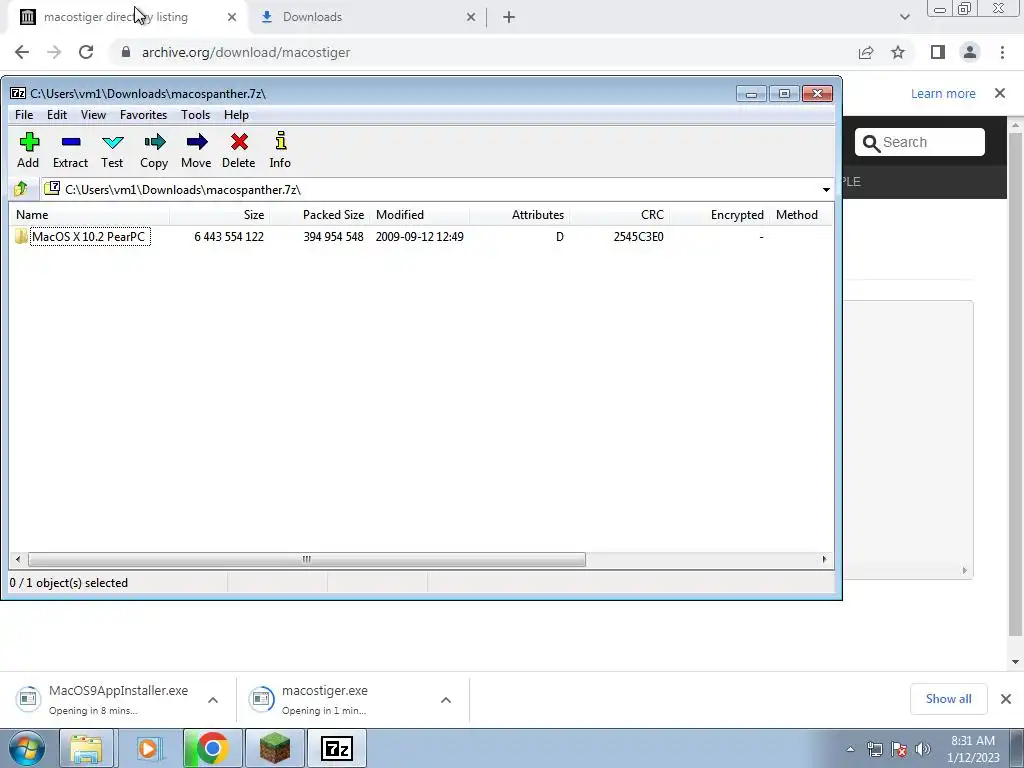Click the network tray icon
This screenshot has height=768, width=1024.
(874, 749)
